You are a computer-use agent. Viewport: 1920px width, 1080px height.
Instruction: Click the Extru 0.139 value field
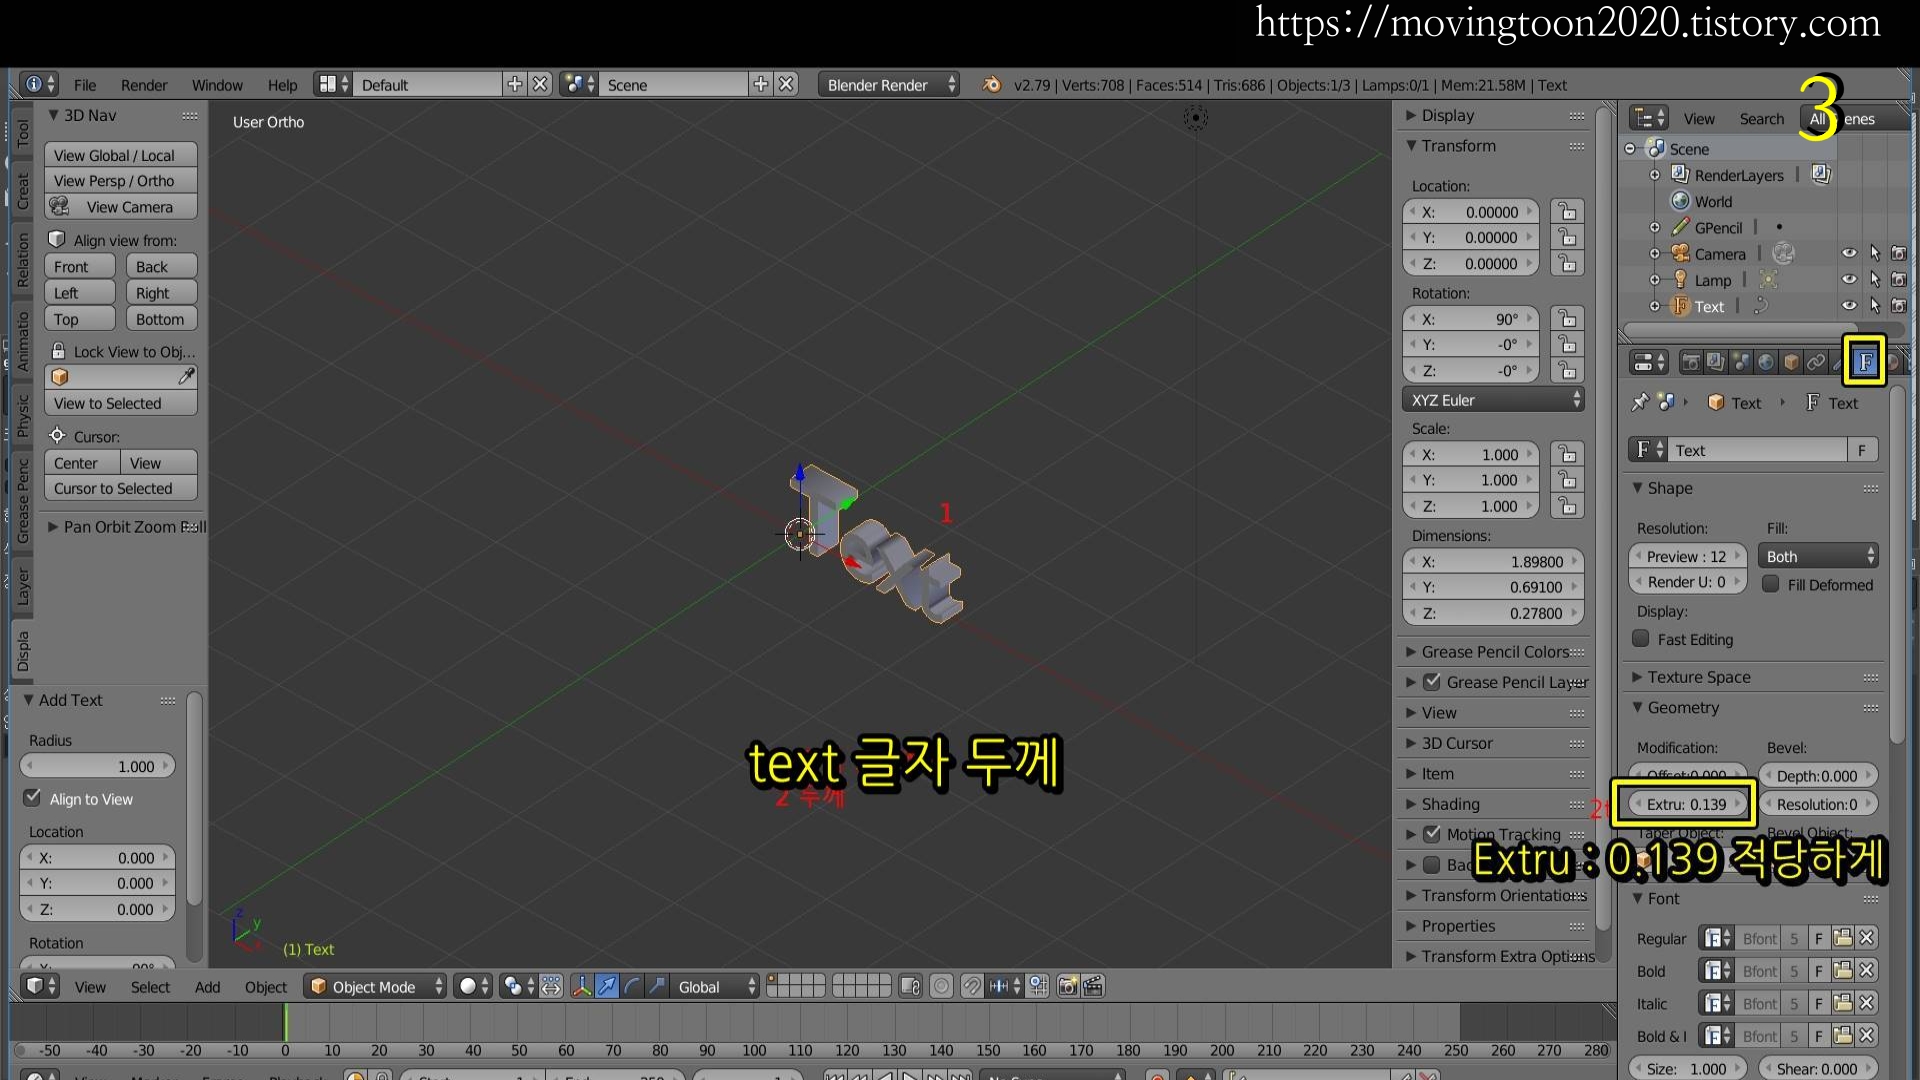1687,804
